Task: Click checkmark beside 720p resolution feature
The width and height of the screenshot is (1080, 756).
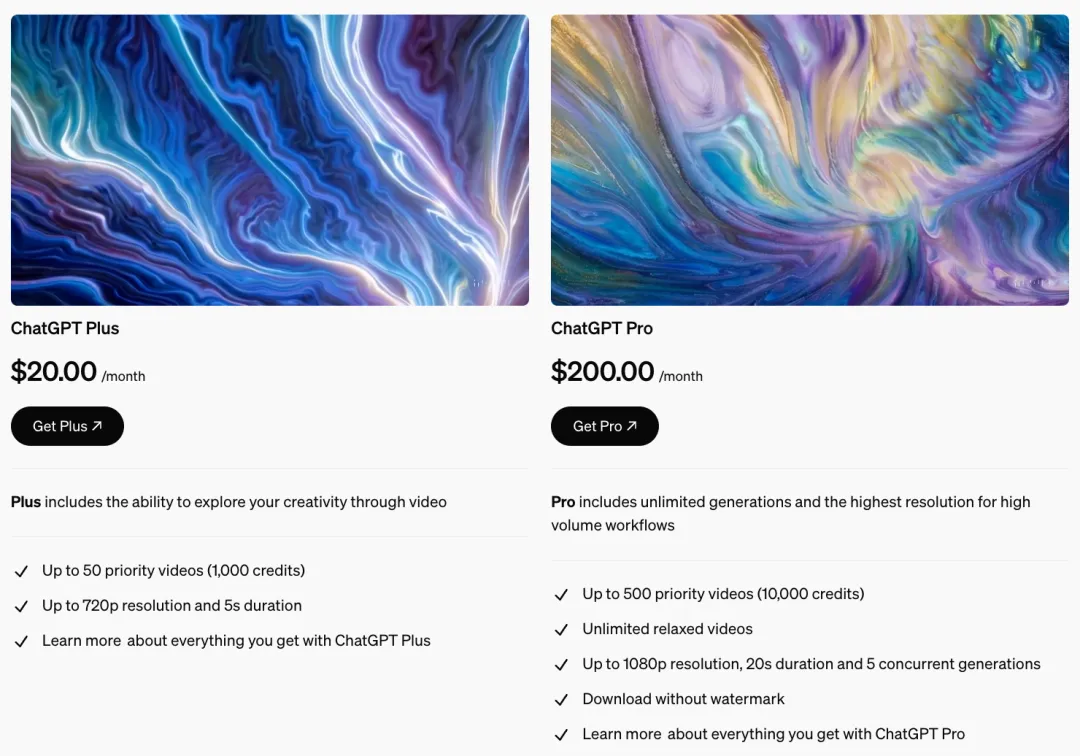Action: pyautogui.click(x=21, y=607)
